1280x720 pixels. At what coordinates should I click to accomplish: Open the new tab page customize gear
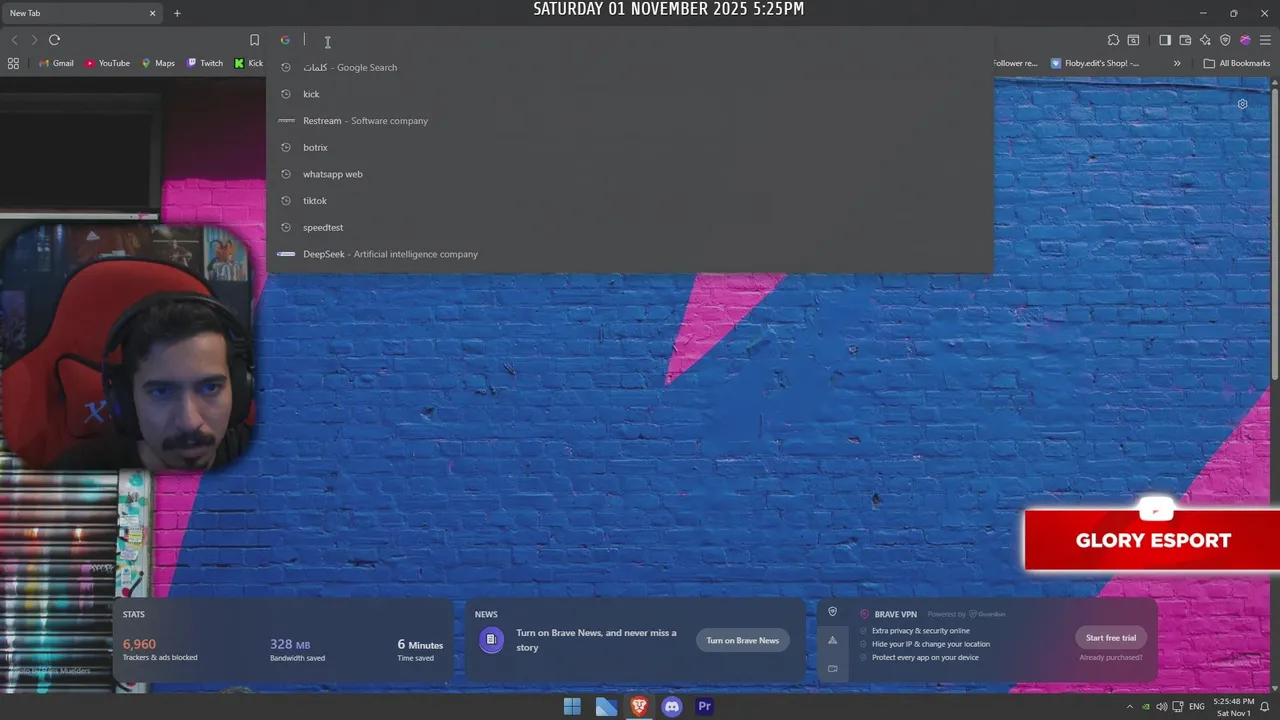click(1242, 104)
